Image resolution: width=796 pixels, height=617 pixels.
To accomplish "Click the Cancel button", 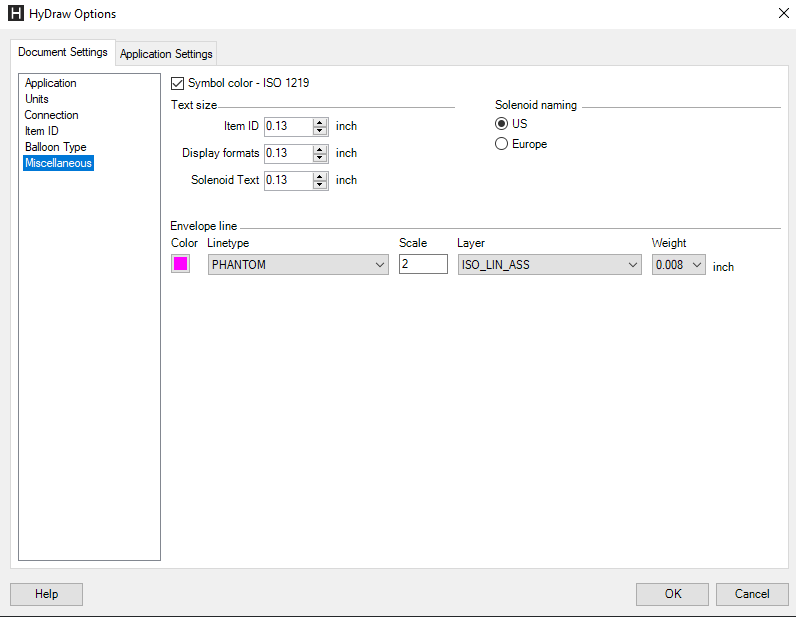I will click(752, 594).
